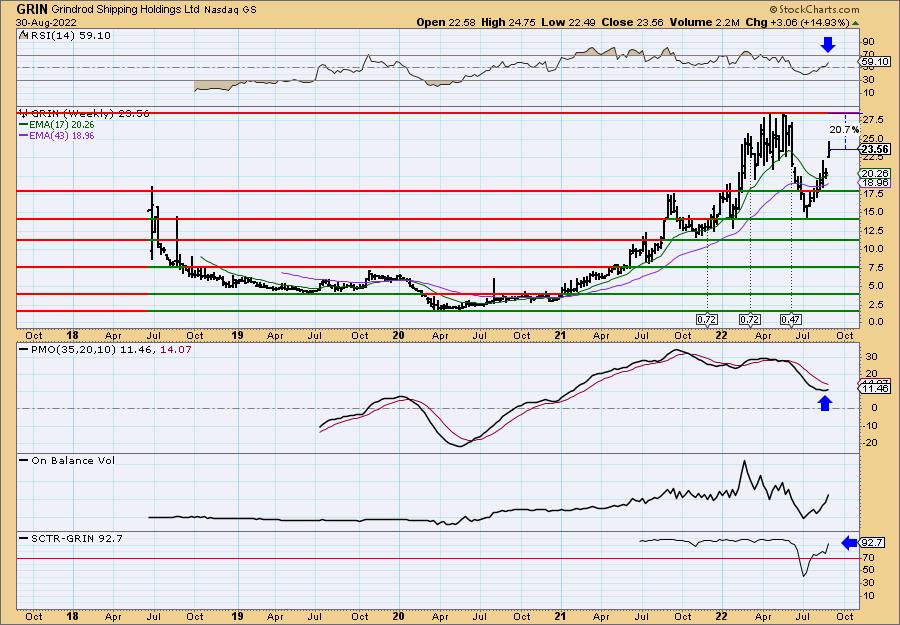Click the 30-Aug-2022 chart date
Image resolution: width=900 pixels, height=625 pixels.
coord(44,22)
